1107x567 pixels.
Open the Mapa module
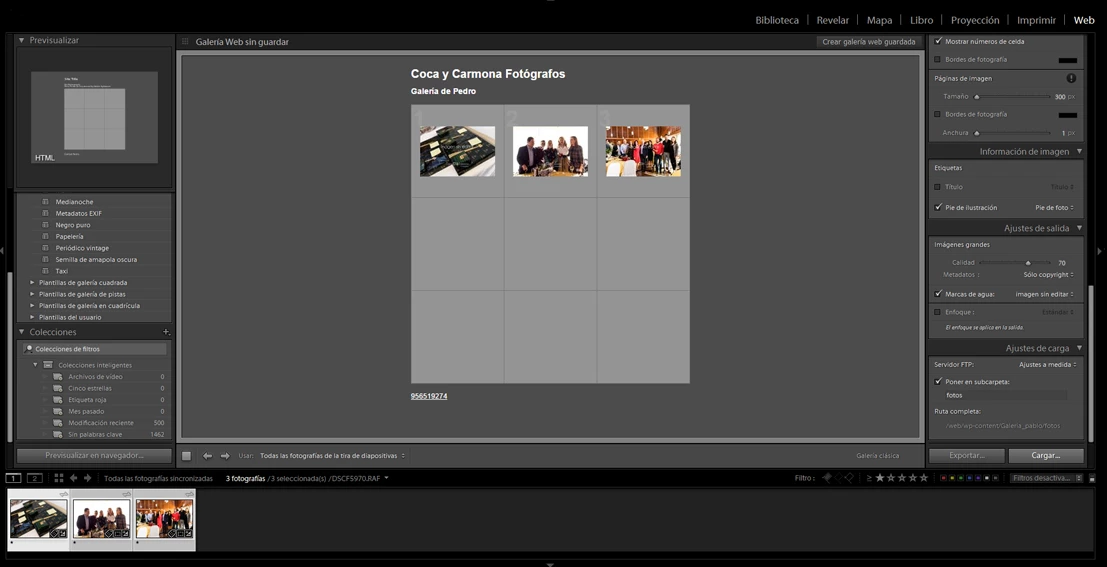pos(879,20)
